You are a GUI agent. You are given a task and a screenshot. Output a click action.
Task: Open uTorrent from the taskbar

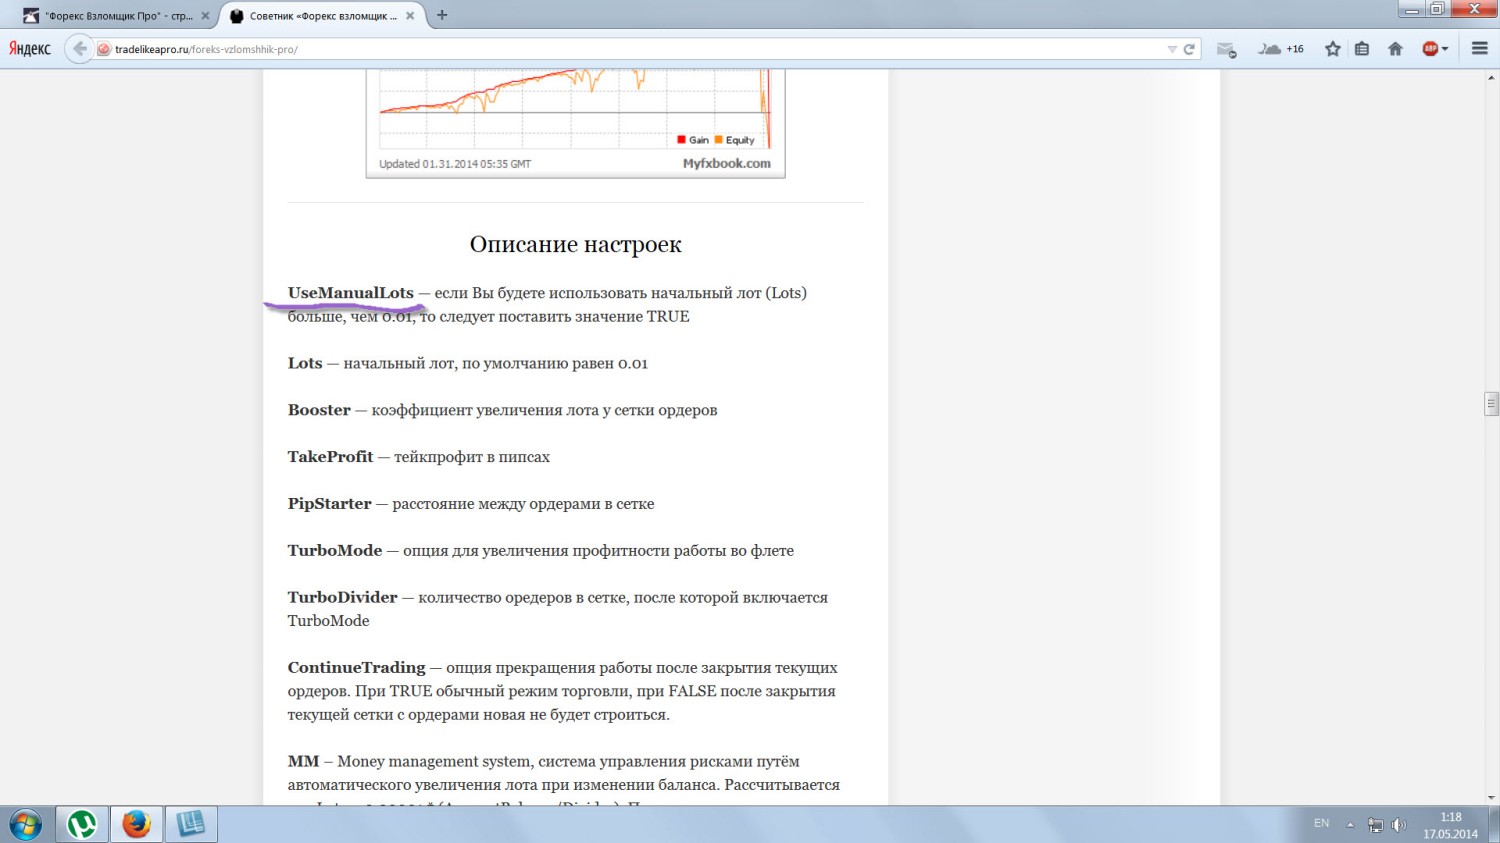pos(82,825)
